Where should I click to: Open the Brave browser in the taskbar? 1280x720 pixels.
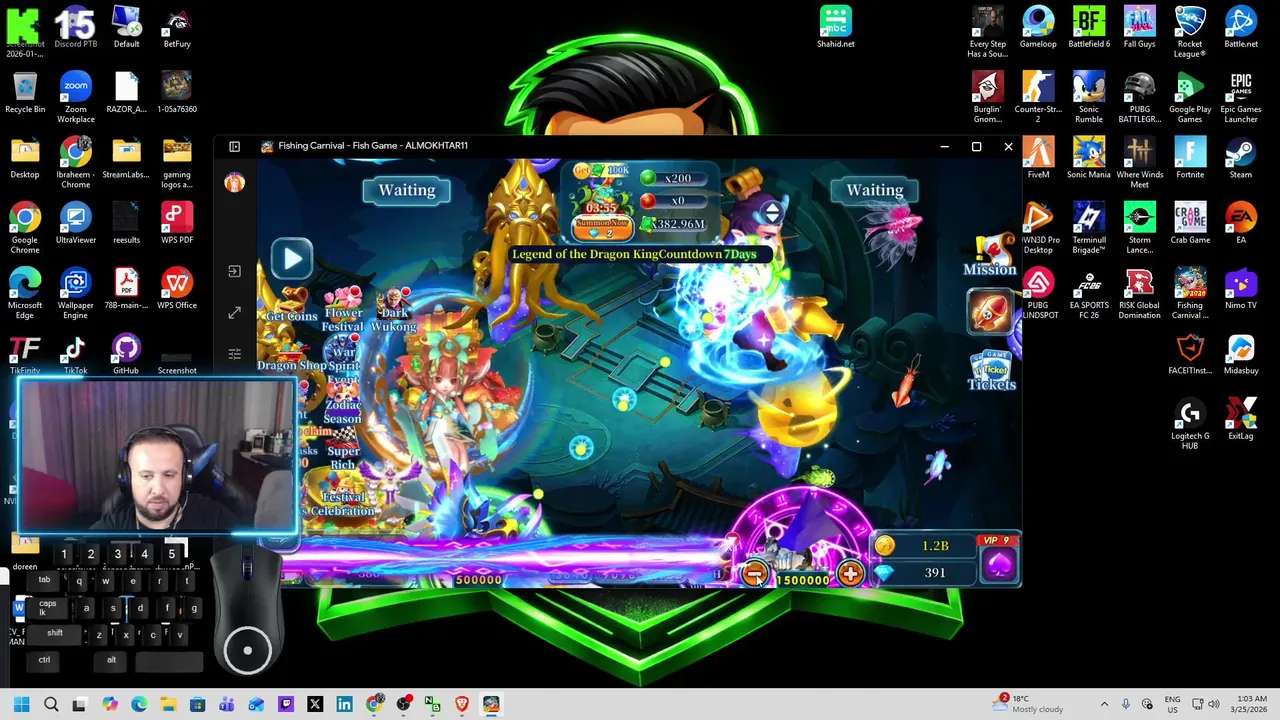pyautogui.click(x=462, y=704)
